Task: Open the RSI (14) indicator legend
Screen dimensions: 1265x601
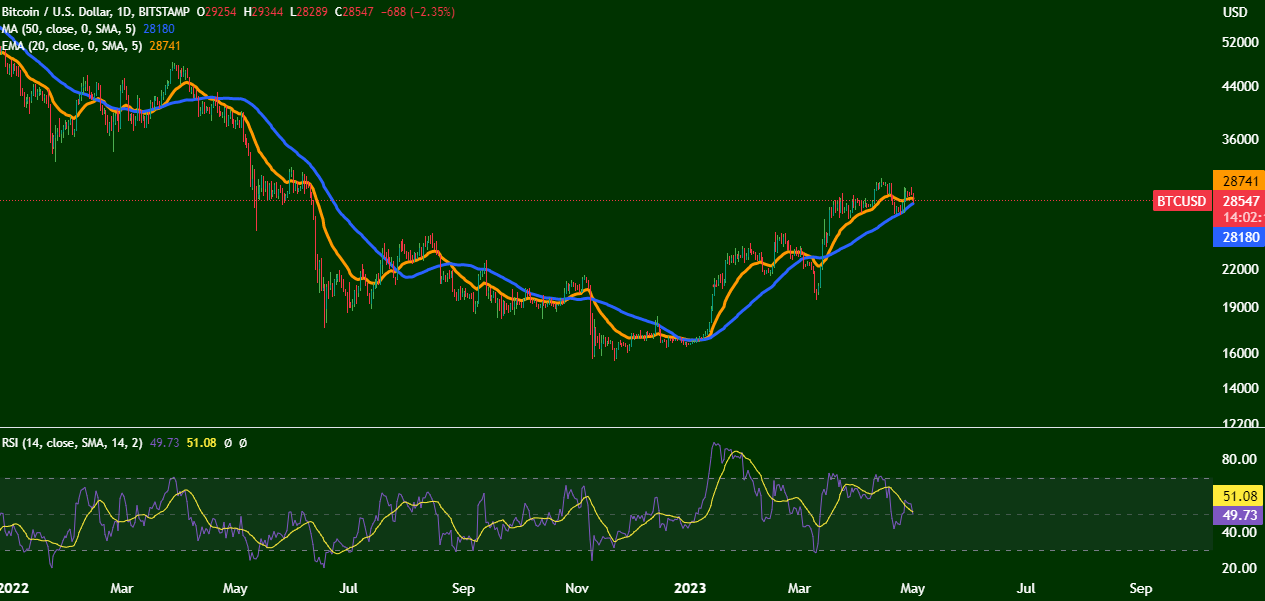Action: pos(70,442)
